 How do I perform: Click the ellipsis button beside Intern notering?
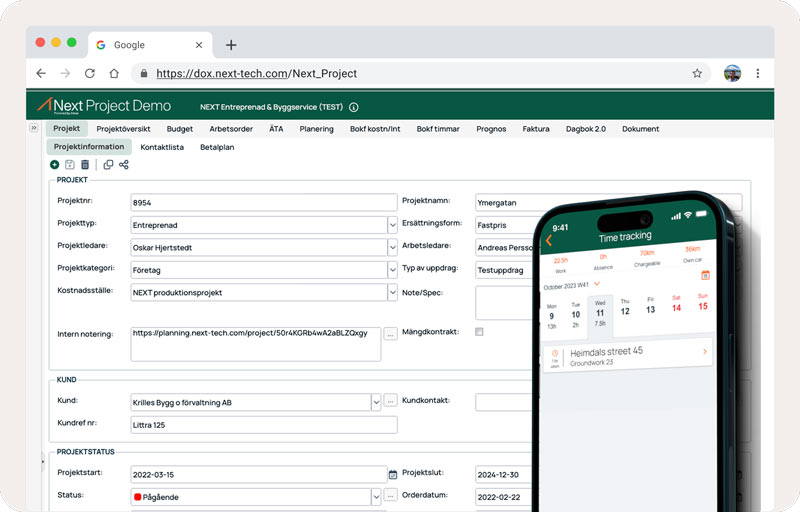(390, 333)
